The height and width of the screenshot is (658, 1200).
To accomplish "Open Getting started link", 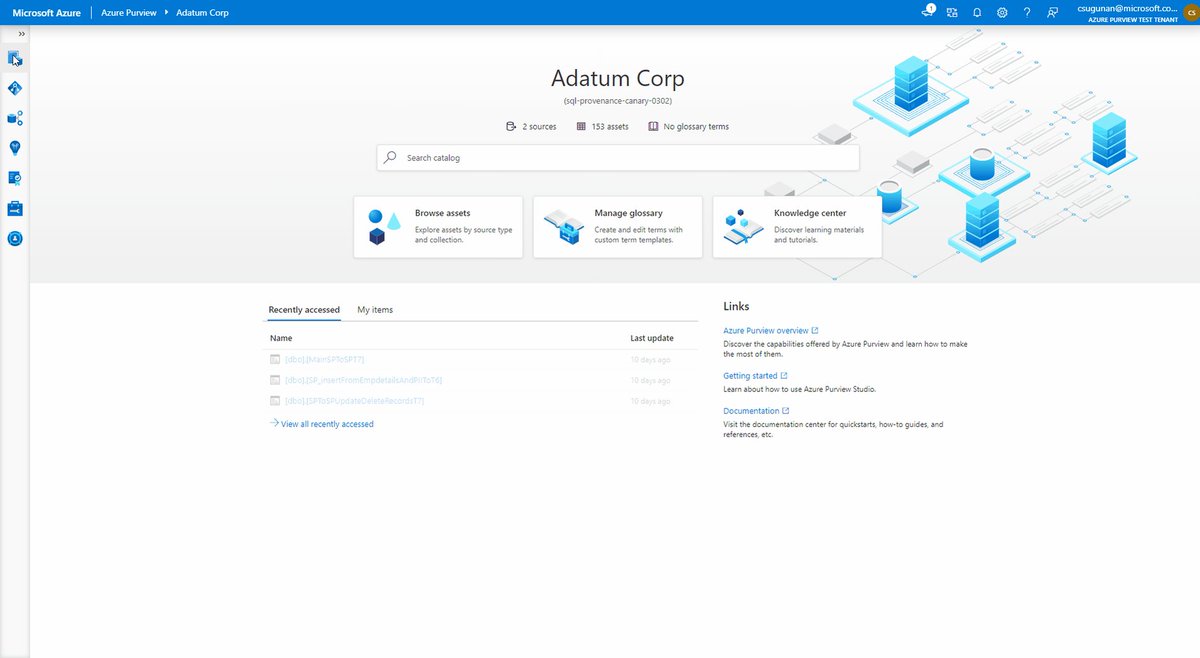I will (755, 376).
